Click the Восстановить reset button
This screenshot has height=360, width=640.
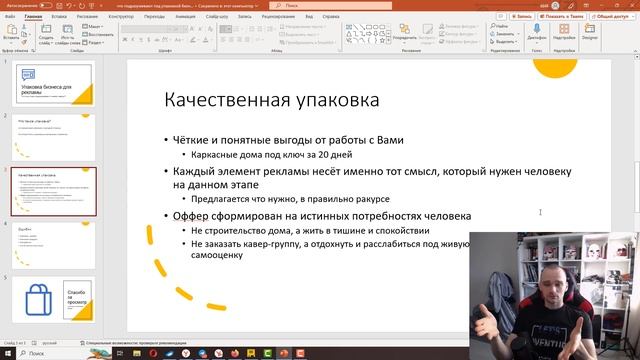(98, 34)
